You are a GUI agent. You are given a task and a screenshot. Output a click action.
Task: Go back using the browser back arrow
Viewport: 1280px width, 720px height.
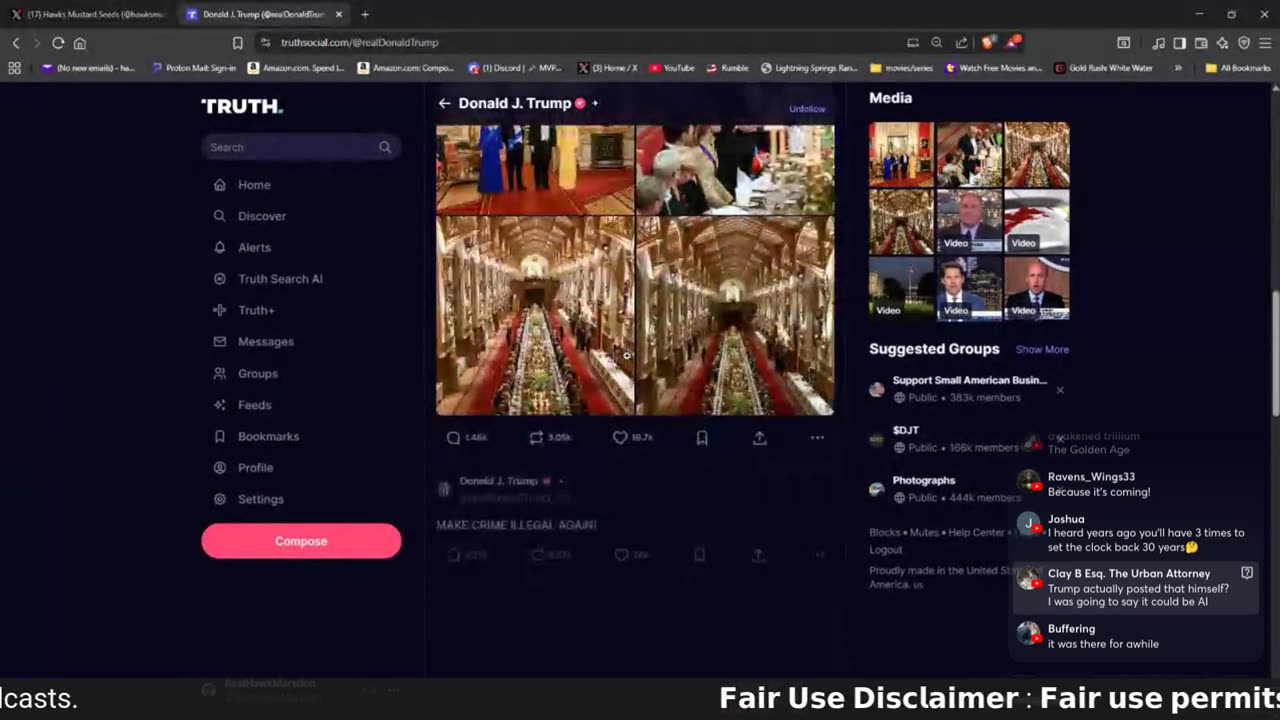(16, 43)
